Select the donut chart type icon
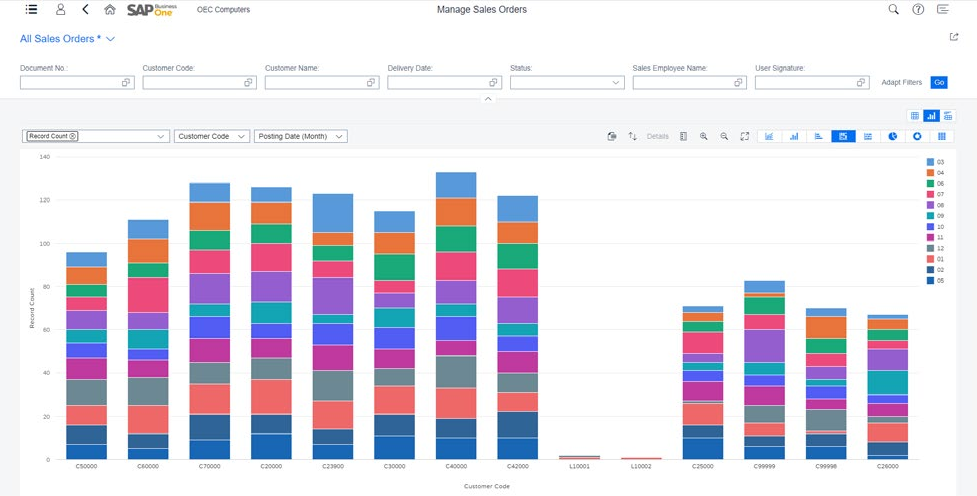 coord(917,136)
